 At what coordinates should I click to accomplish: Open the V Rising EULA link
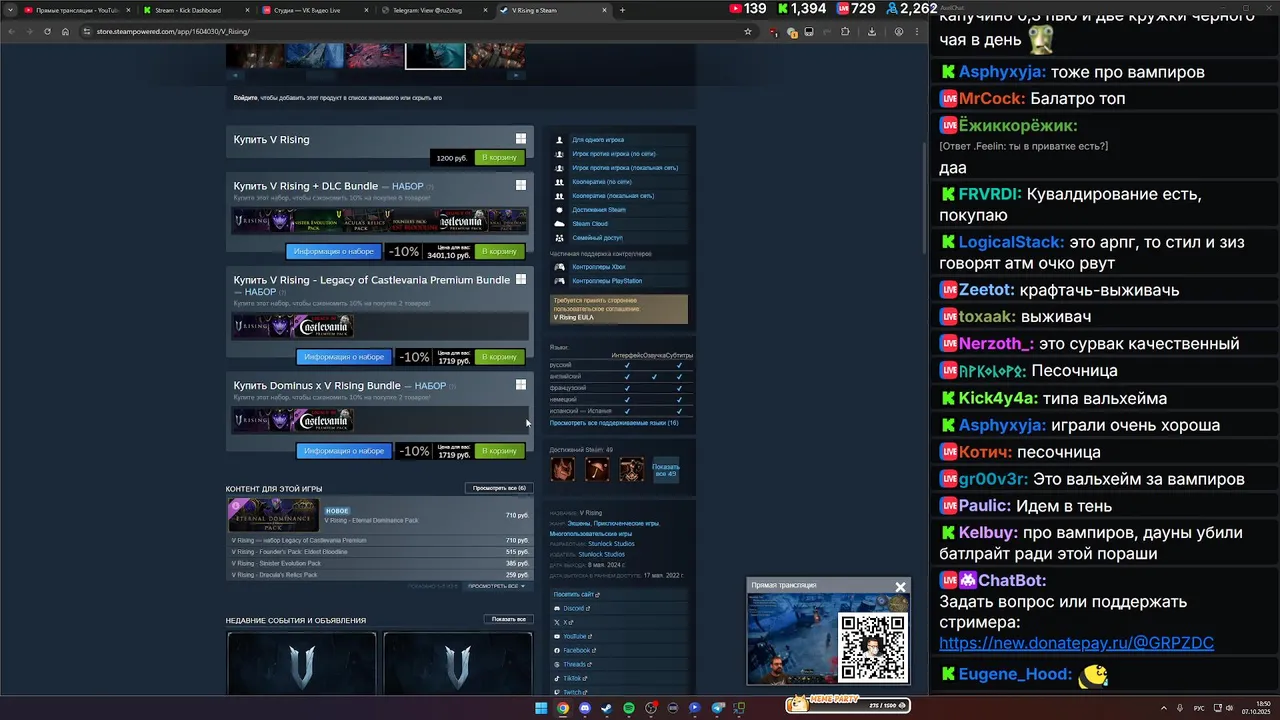click(573, 317)
